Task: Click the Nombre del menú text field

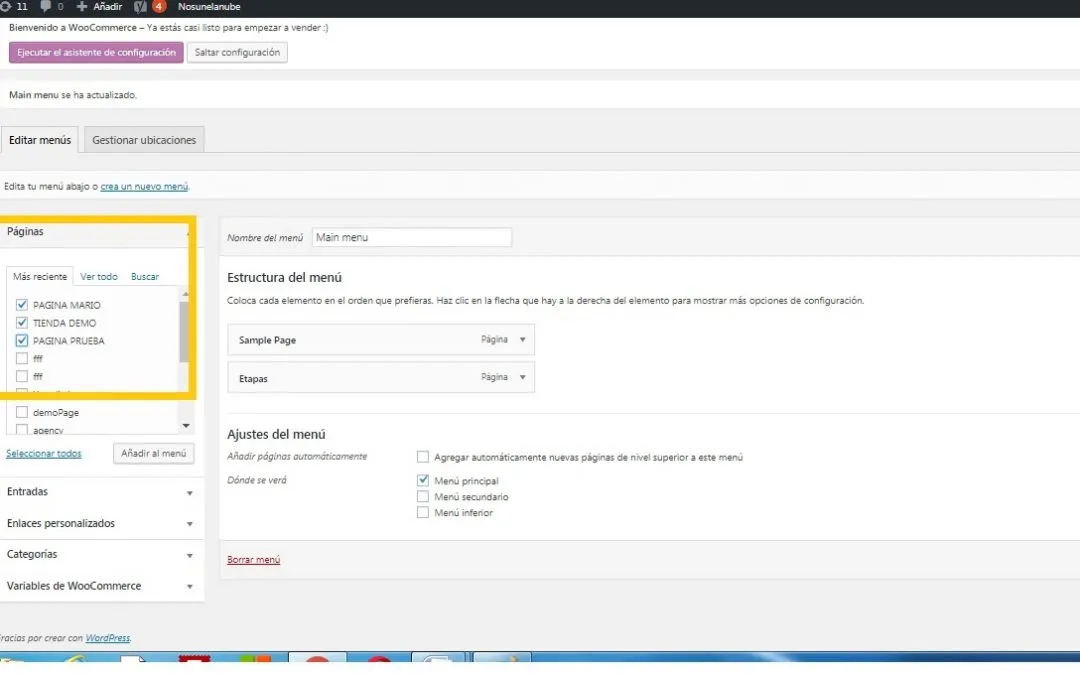Action: [x=411, y=238]
